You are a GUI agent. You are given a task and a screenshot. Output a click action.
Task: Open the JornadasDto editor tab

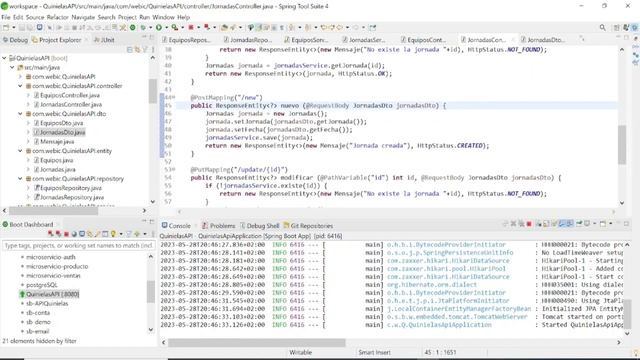coord(542,40)
